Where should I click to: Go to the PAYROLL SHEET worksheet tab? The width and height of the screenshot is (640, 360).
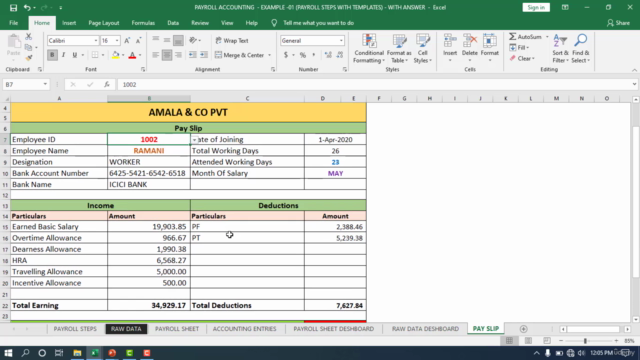tap(177, 329)
